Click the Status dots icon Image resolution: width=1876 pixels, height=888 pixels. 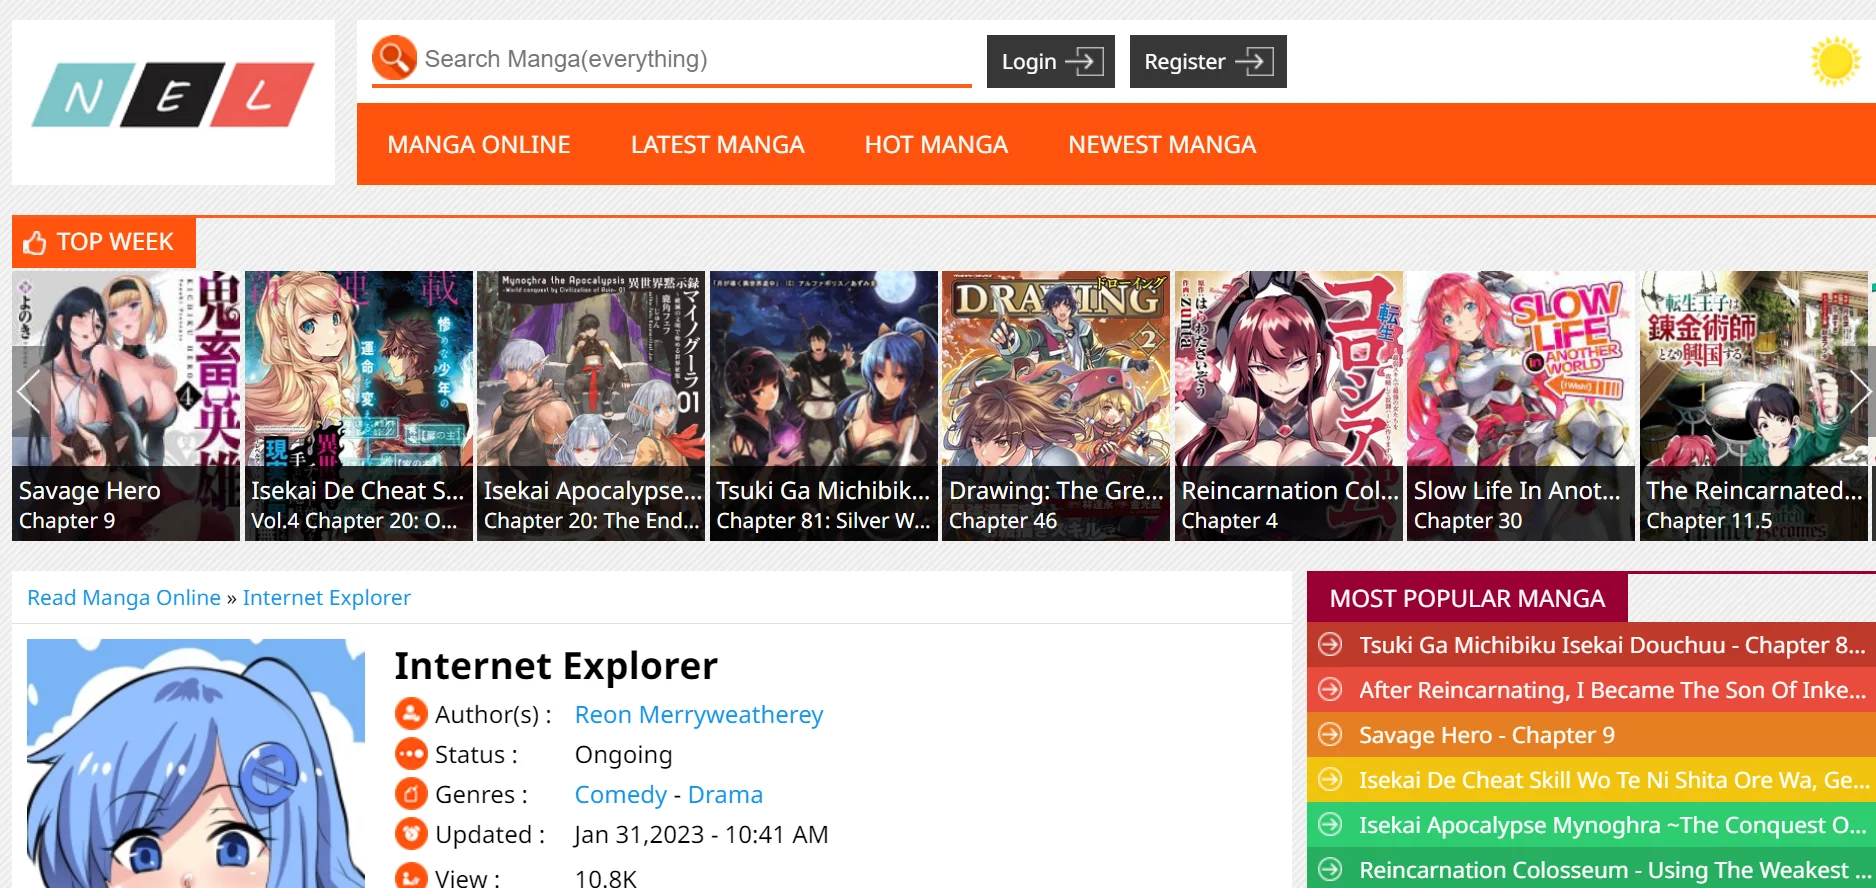(x=411, y=754)
